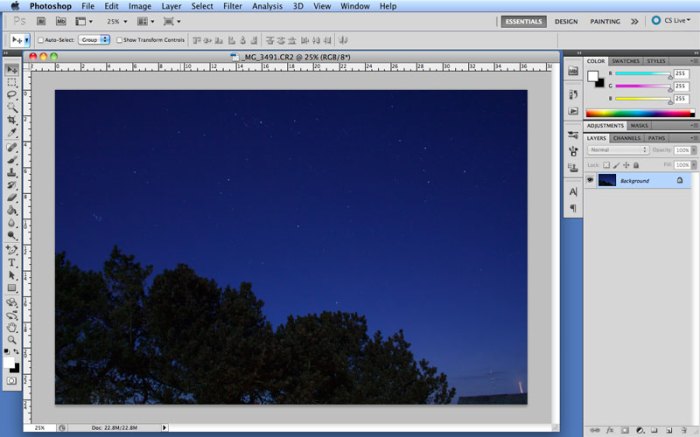The image size is (700, 437).
Task: Select the Type tool
Action: pos(12,263)
